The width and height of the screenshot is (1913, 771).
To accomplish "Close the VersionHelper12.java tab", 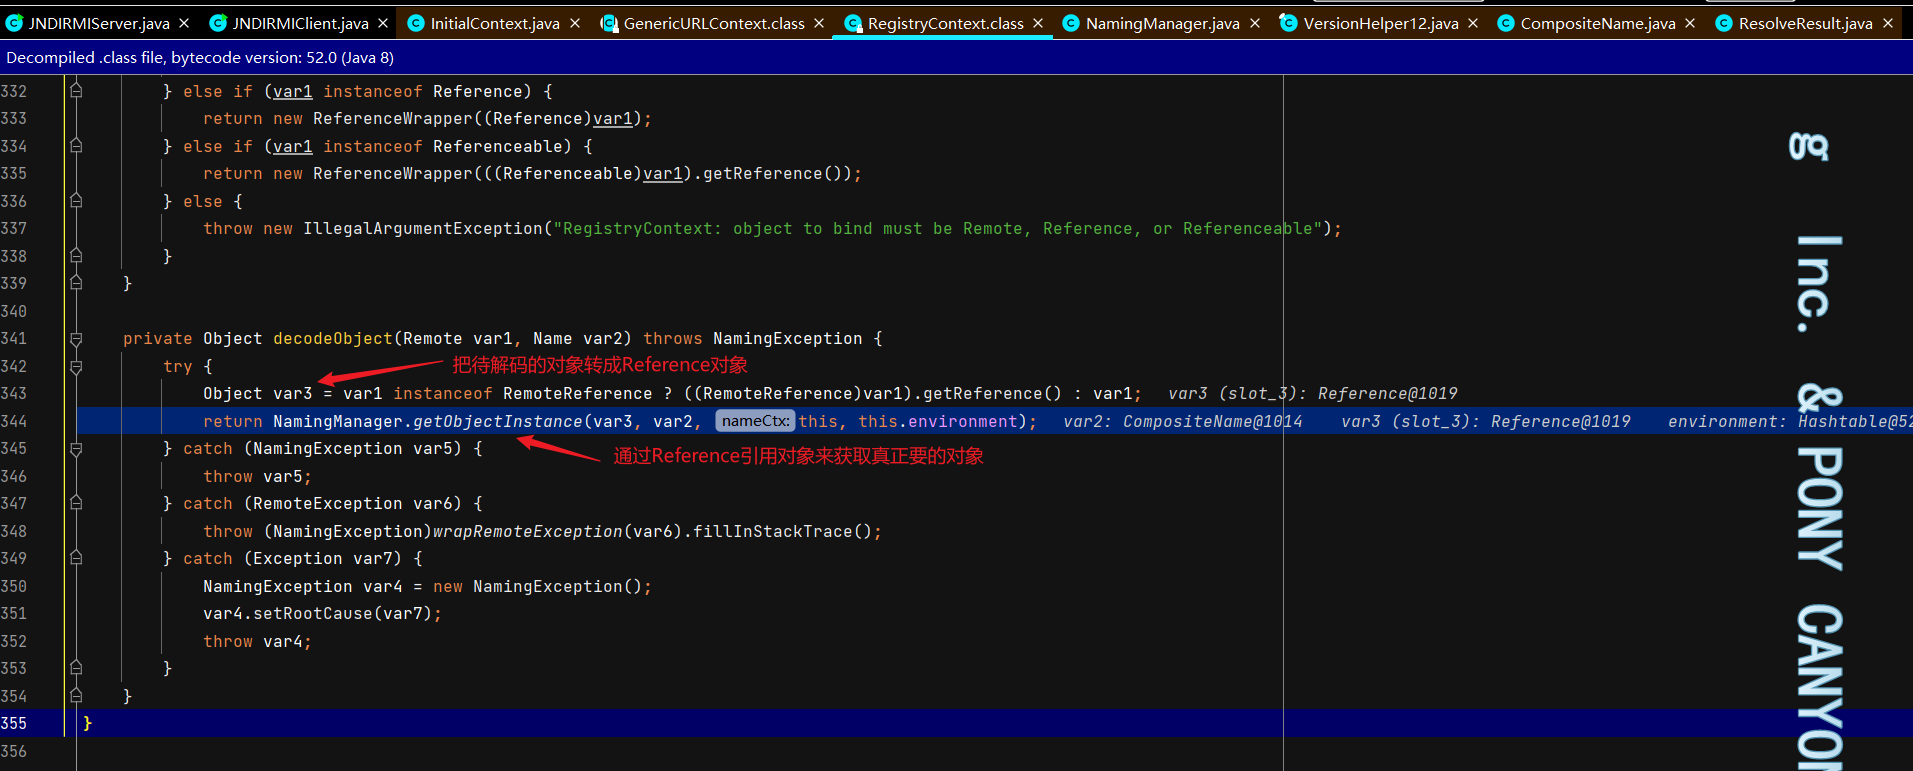I will (x=1473, y=23).
